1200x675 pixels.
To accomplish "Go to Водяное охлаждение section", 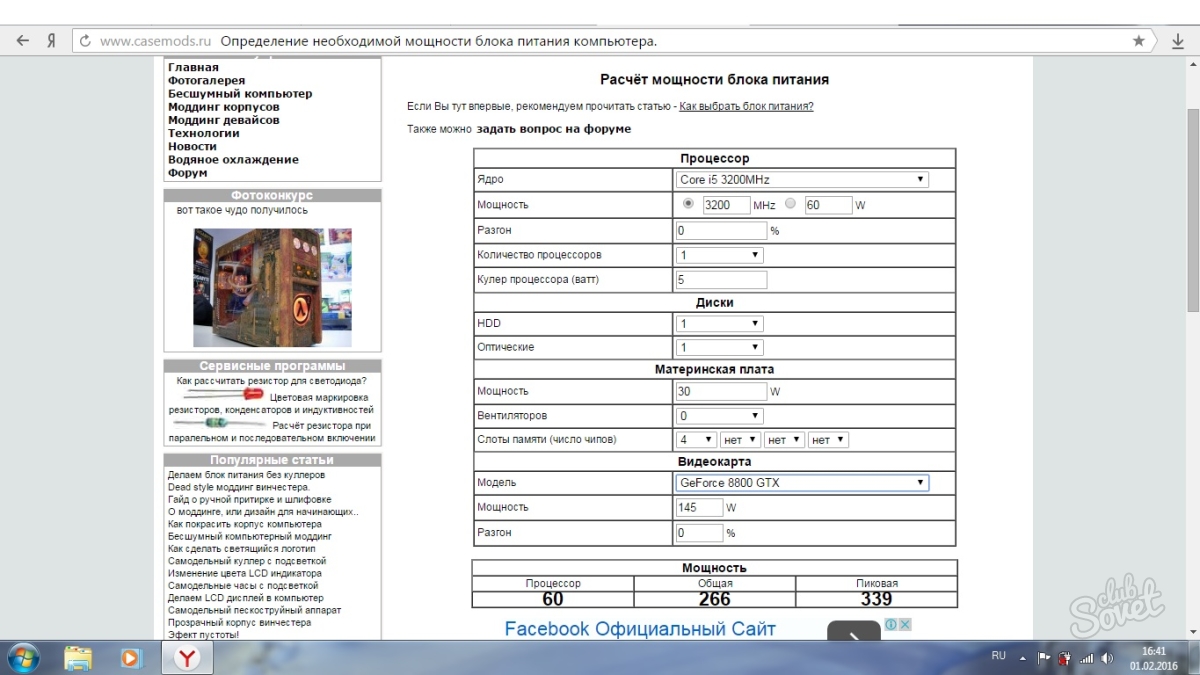I will 233,160.
